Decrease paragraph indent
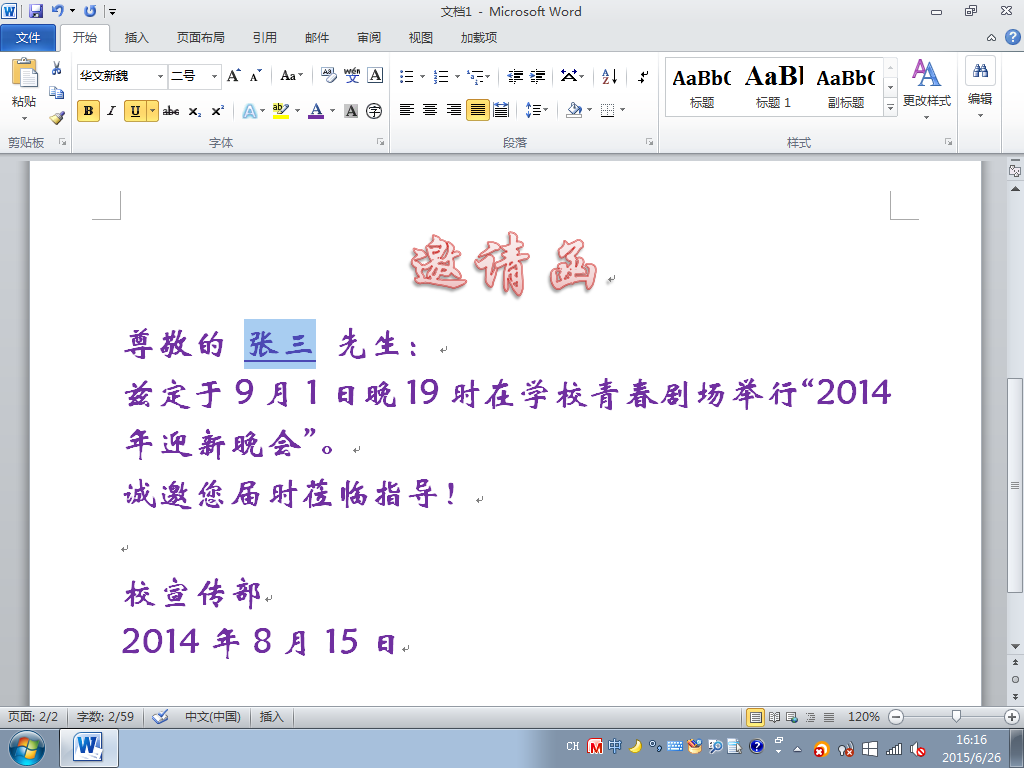Image resolution: width=1024 pixels, height=768 pixels. pos(515,76)
